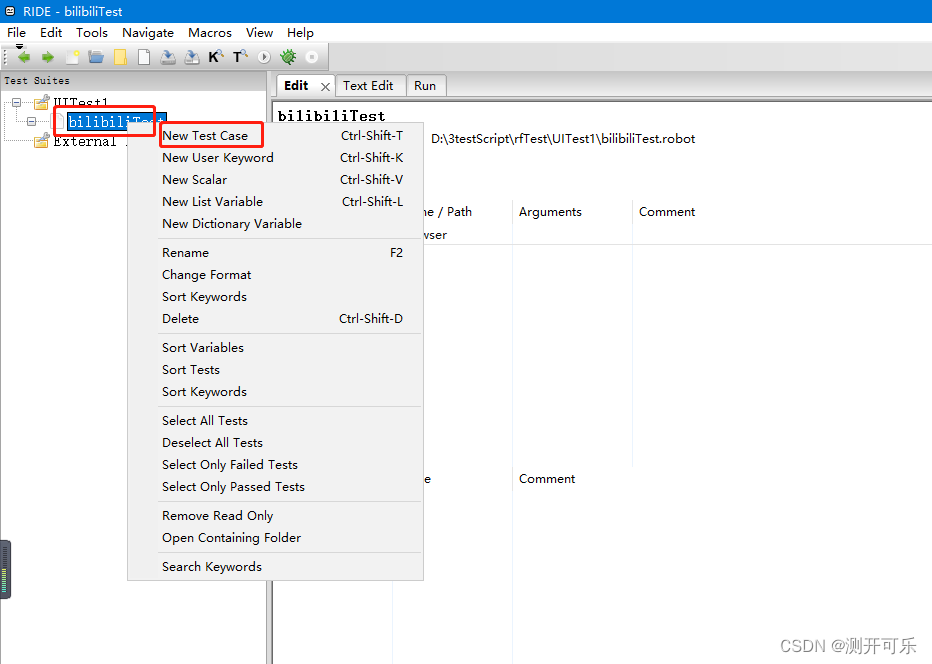This screenshot has height=664, width=932.
Task: Click the green Go Back arrow
Action: coord(24,57)
